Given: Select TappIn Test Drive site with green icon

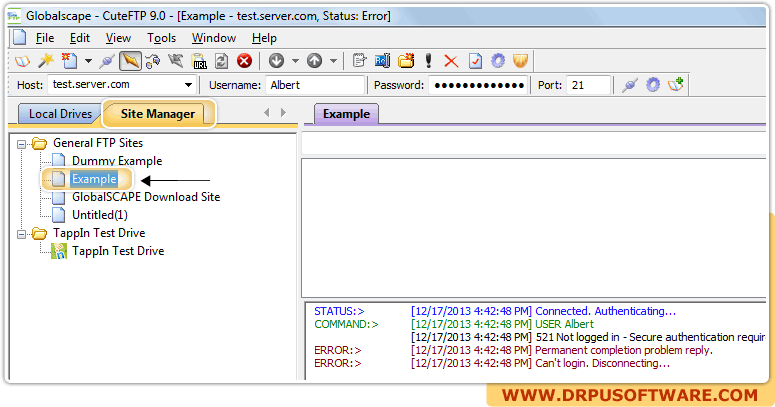Looking at the screenshot, I should (118, 251).
